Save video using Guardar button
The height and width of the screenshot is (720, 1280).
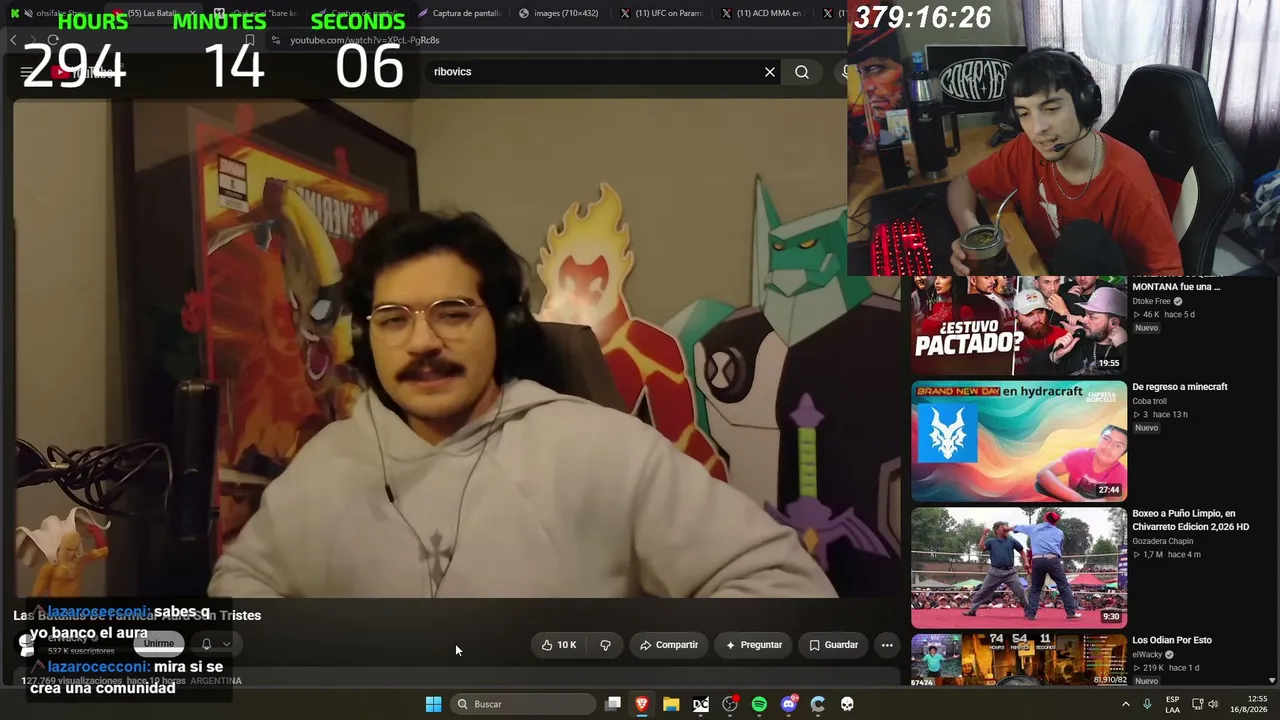click(x=833, y=645)
